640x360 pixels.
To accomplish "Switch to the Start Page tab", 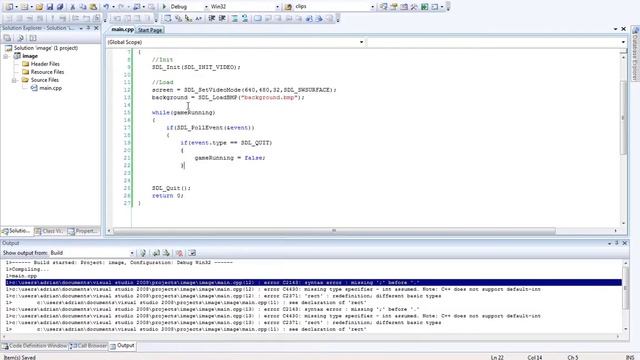I will pyautogui.click(x=150, y=30).
